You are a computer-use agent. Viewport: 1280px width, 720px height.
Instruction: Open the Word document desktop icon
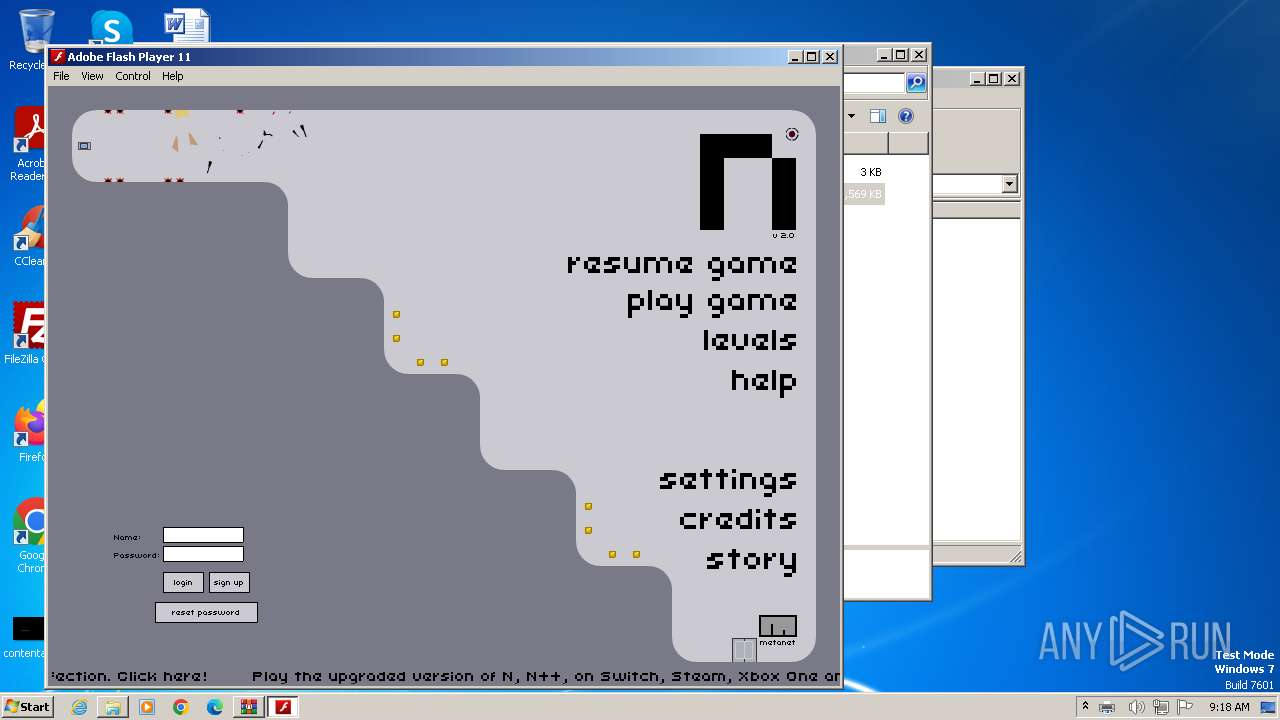[x=187, y=26]
